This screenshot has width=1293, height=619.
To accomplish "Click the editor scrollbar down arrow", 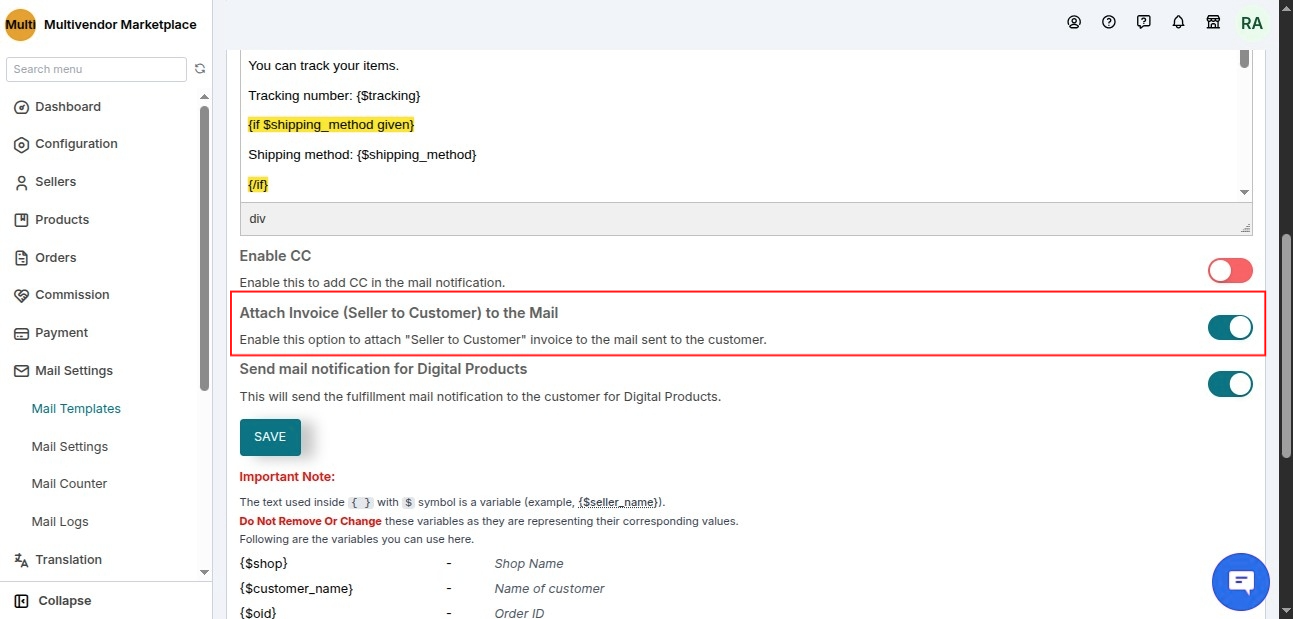I will tap(1245, 192).
